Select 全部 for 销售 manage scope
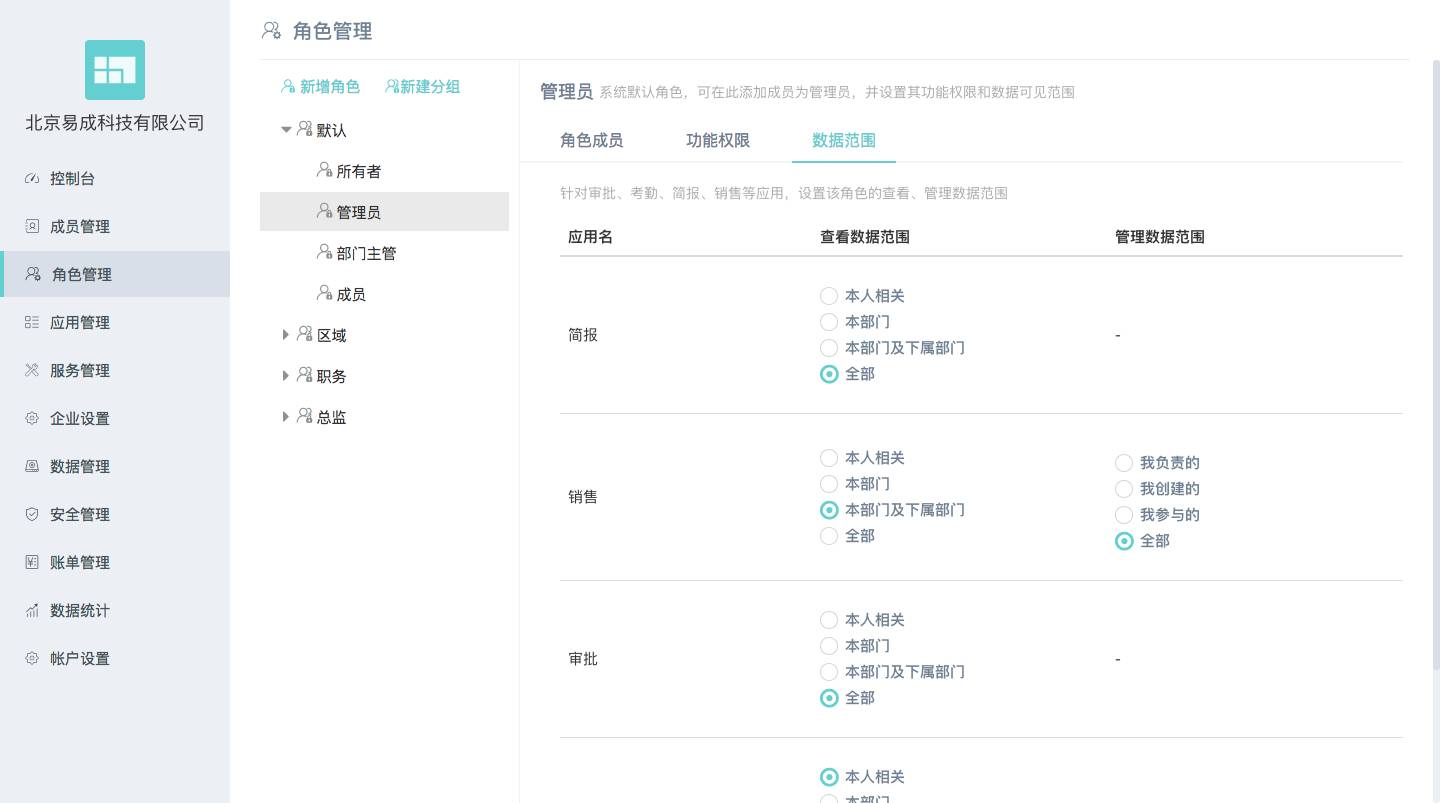Screen dimensions: 1440x803 point(1124,541)
